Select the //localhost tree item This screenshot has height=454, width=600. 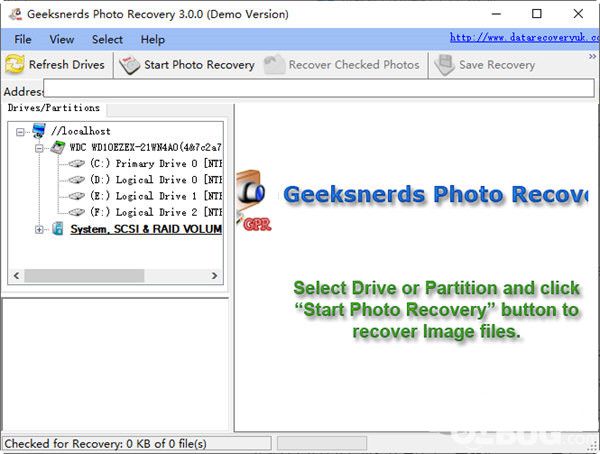click(81, 131)
